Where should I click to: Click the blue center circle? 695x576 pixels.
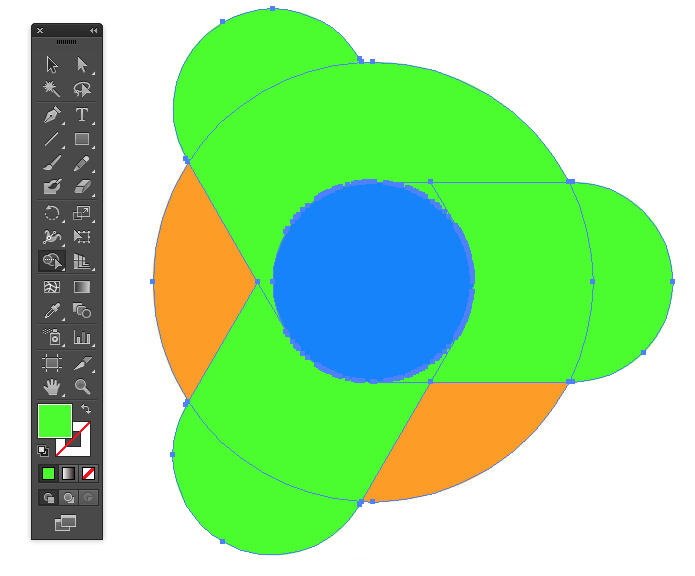pyautogui.click(x=374, y=281)
